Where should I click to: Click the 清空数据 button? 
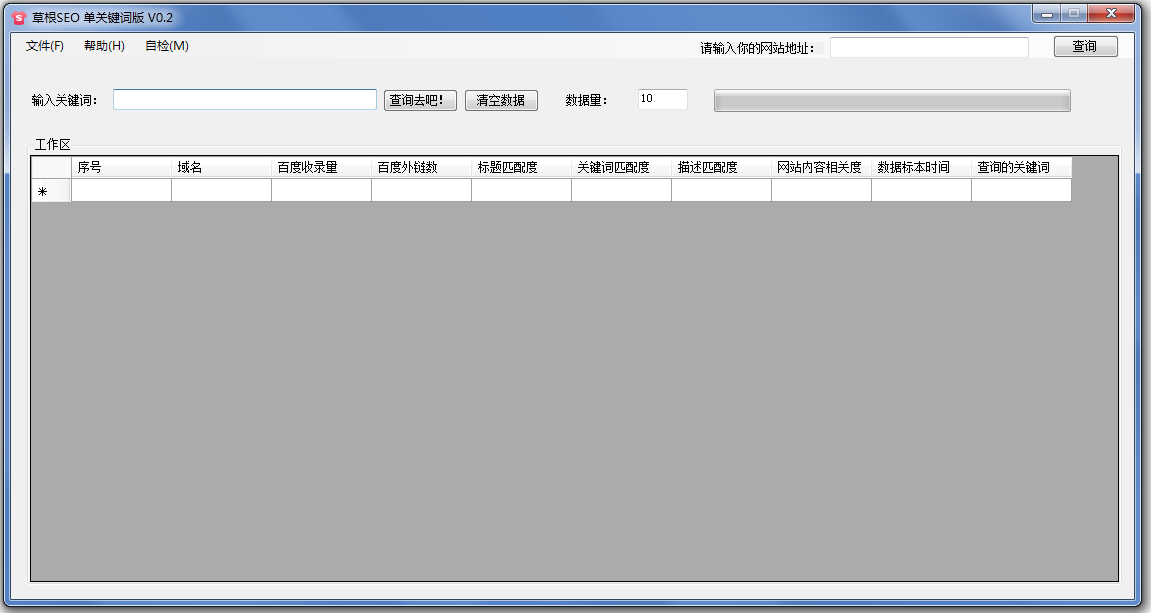tap(501, 101)
